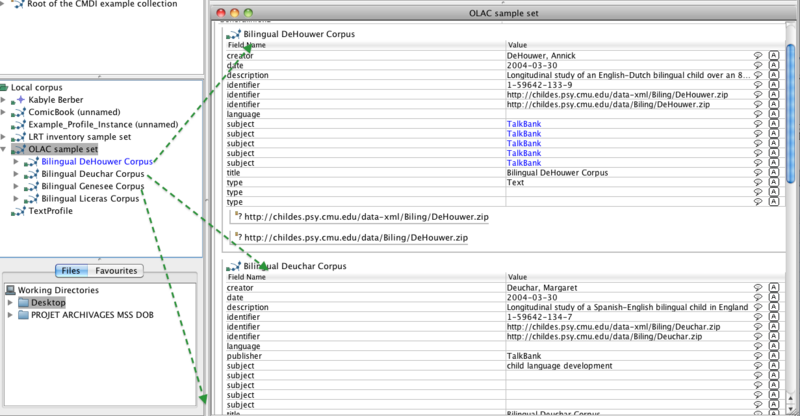Screen dimensions: 800x416
Task: Click the TextProfile node icon
Action: pyautogui.click(x=18, y=211)
